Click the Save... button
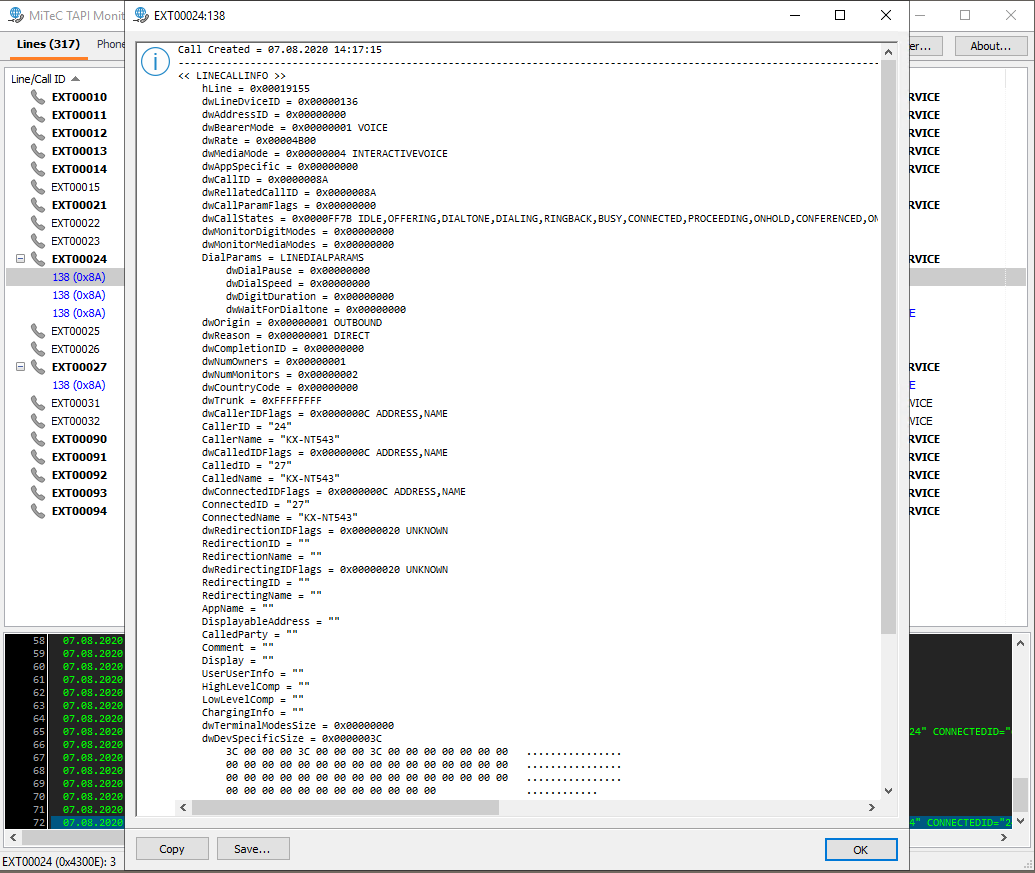Viewport: 1035px width, 873px height. click(253, 849)
